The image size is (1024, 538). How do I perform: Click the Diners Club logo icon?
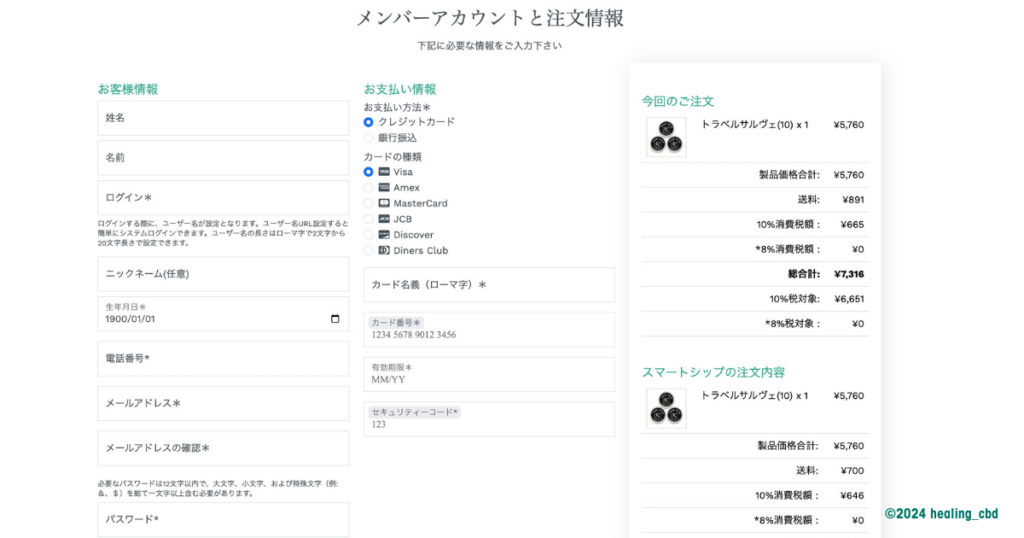click(384, 251)
